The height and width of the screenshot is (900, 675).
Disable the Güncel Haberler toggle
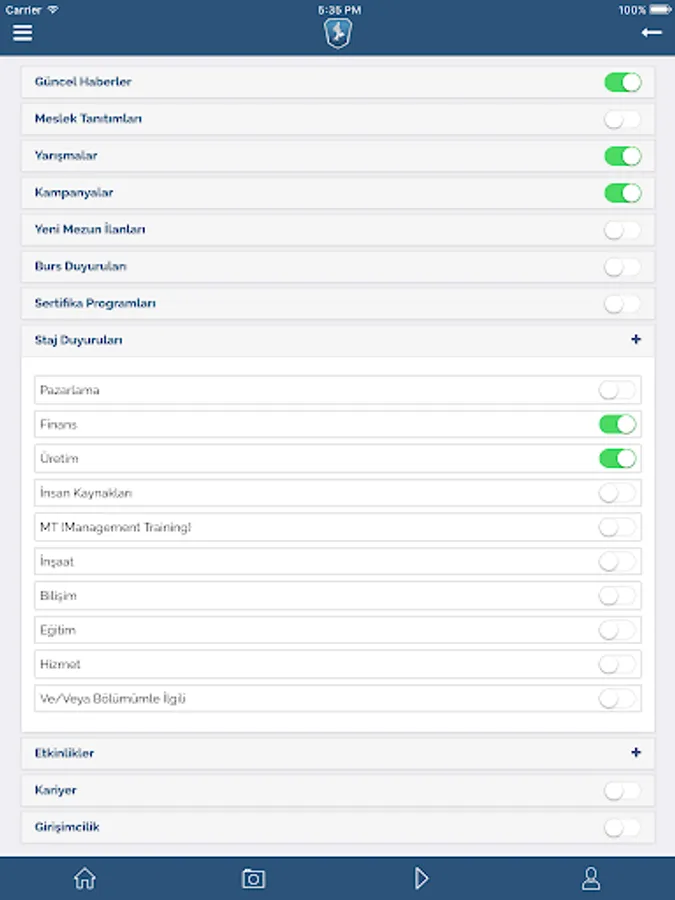tap(623, 82)
